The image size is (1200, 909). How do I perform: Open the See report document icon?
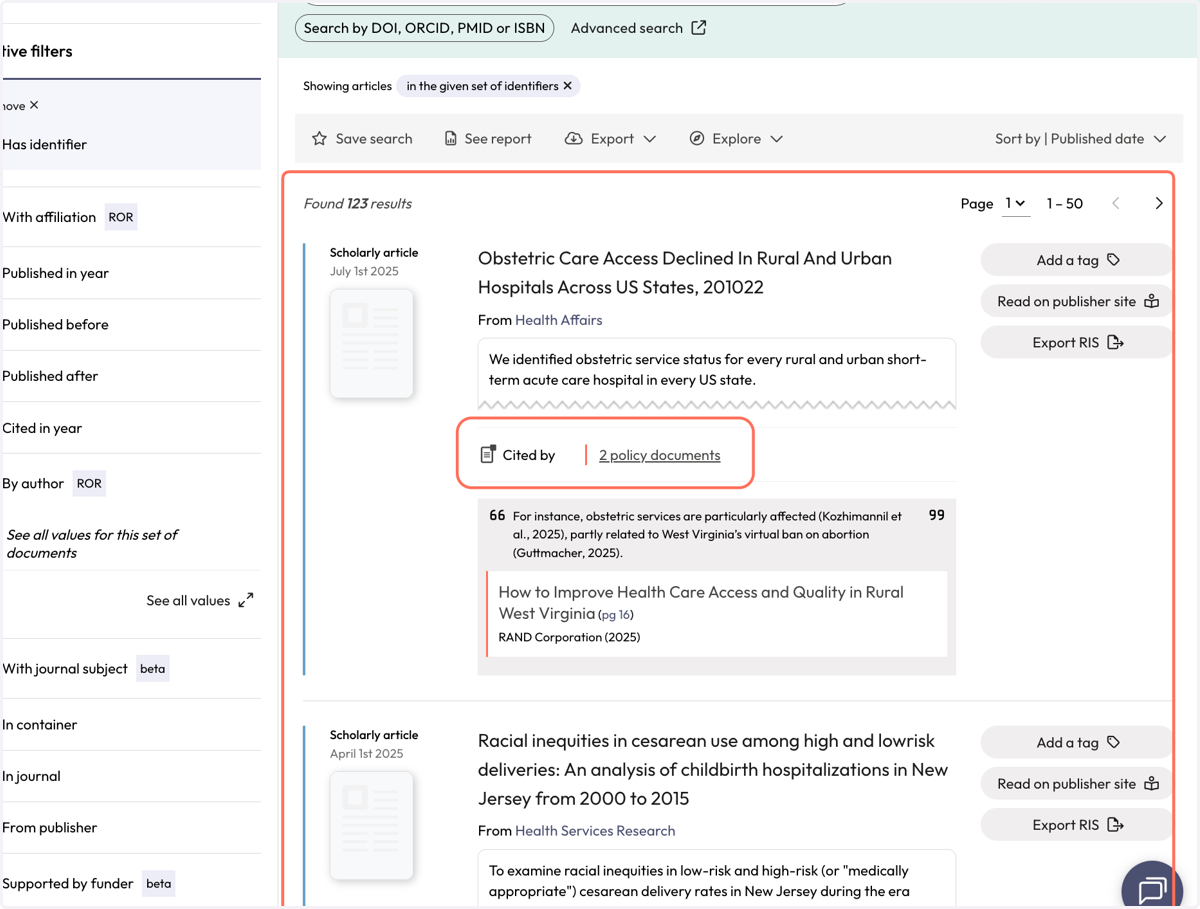(x=451, y=139)
